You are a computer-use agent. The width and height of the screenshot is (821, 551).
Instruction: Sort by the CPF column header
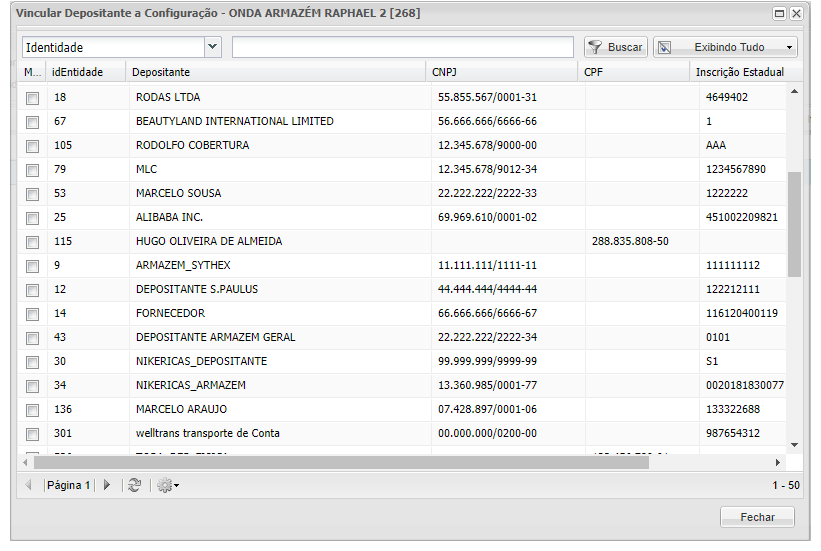pyautogui.click(x=634, y=72)
